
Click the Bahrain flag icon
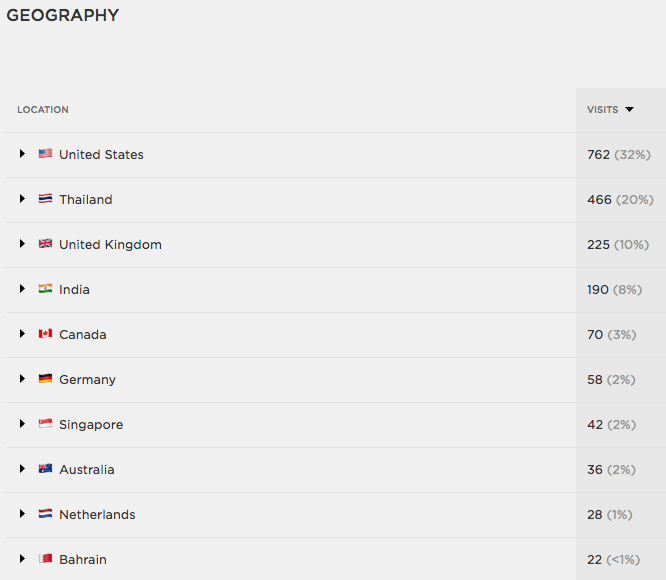pyautogui.click(x=45, y=558)
